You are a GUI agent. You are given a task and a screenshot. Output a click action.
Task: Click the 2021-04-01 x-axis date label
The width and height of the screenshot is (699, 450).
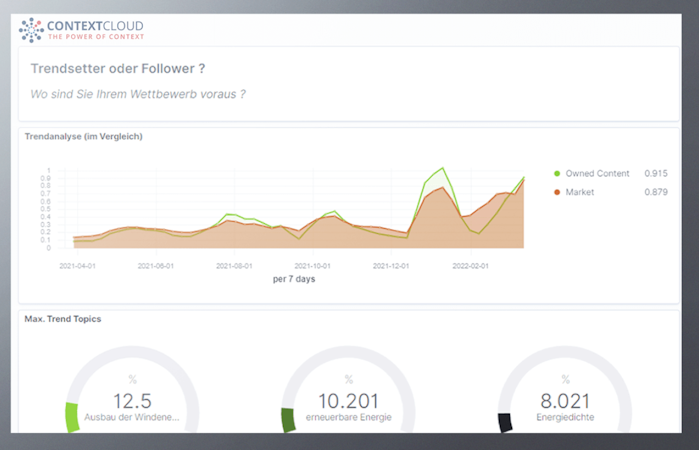click(78, 266)
